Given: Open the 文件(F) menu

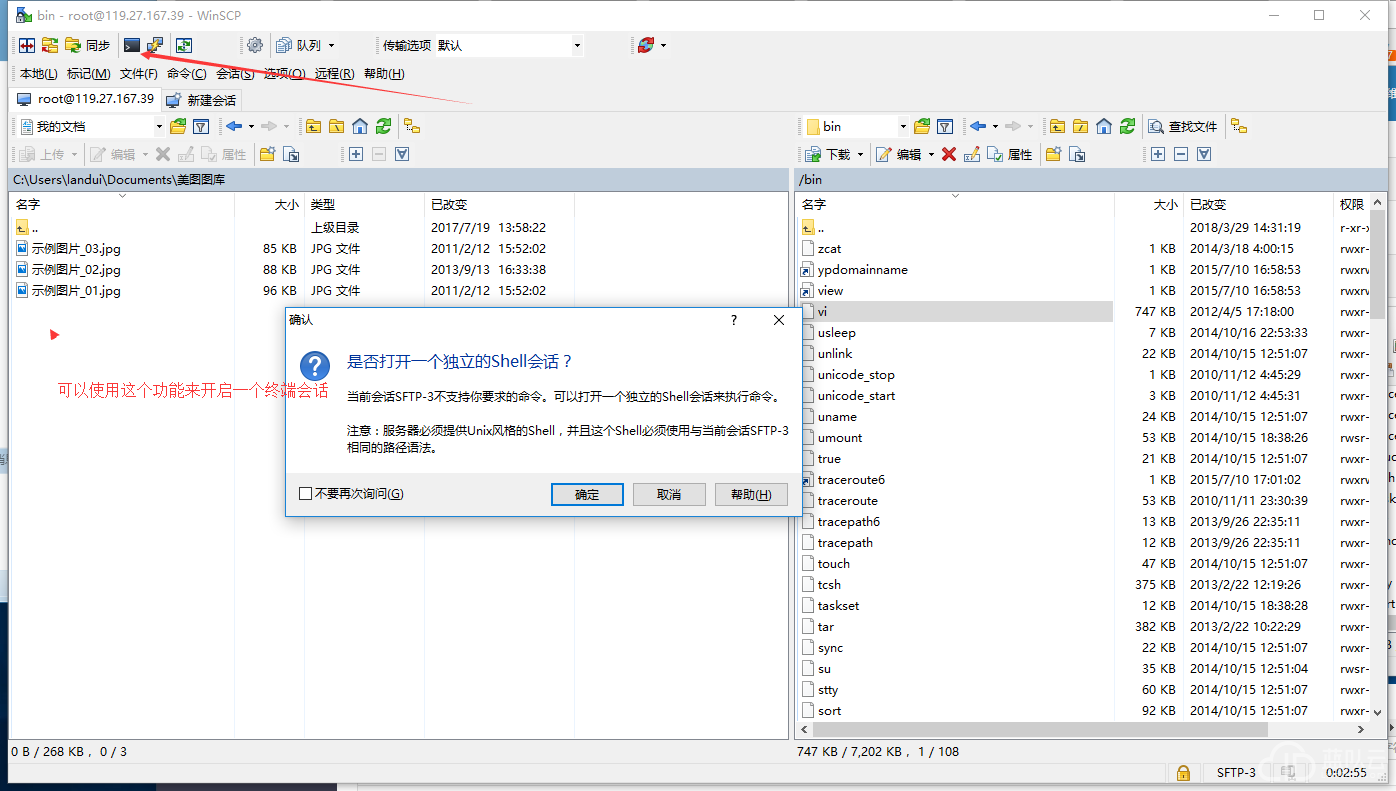Looking at the screenshot, I should [139, 74].
